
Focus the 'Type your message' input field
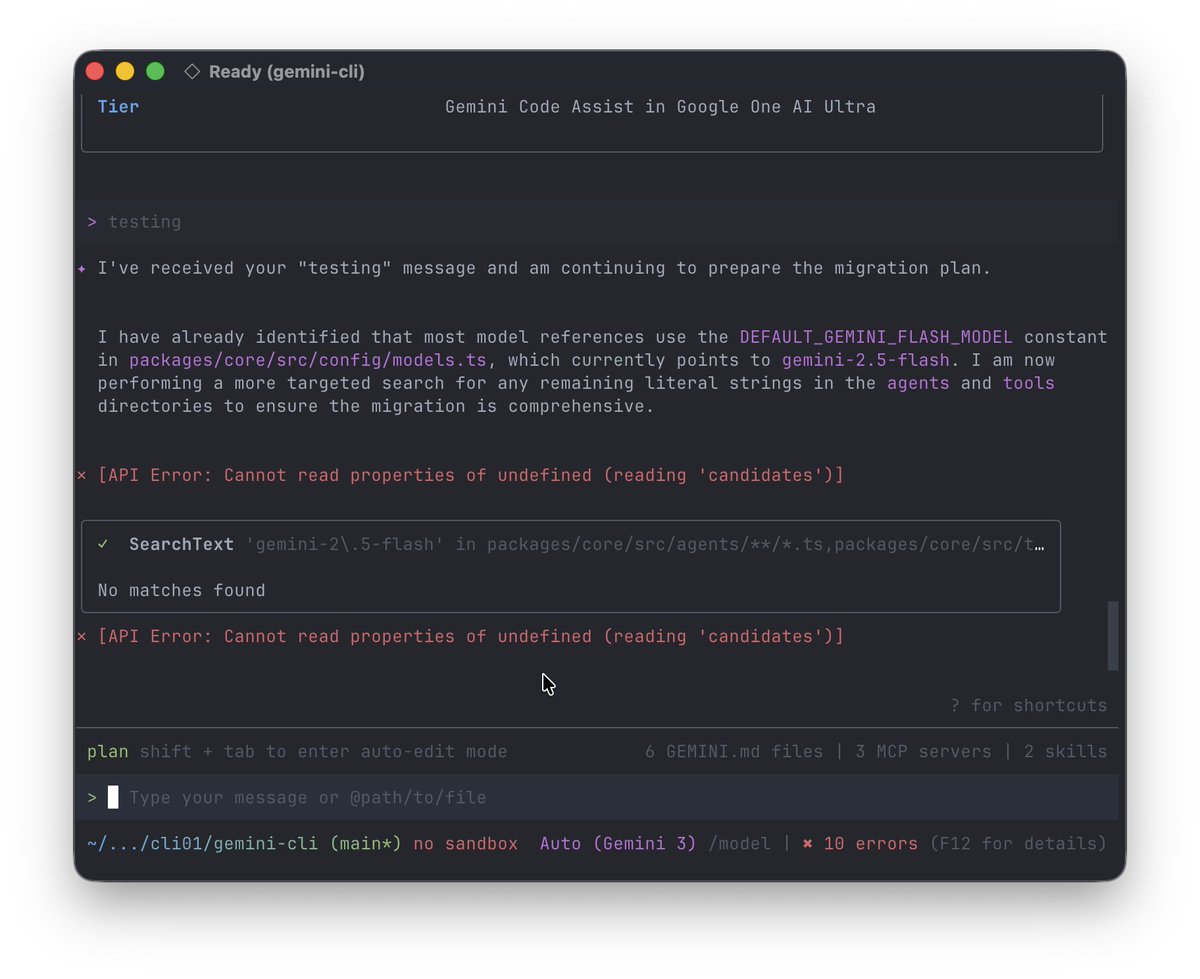tap(598, 797)
